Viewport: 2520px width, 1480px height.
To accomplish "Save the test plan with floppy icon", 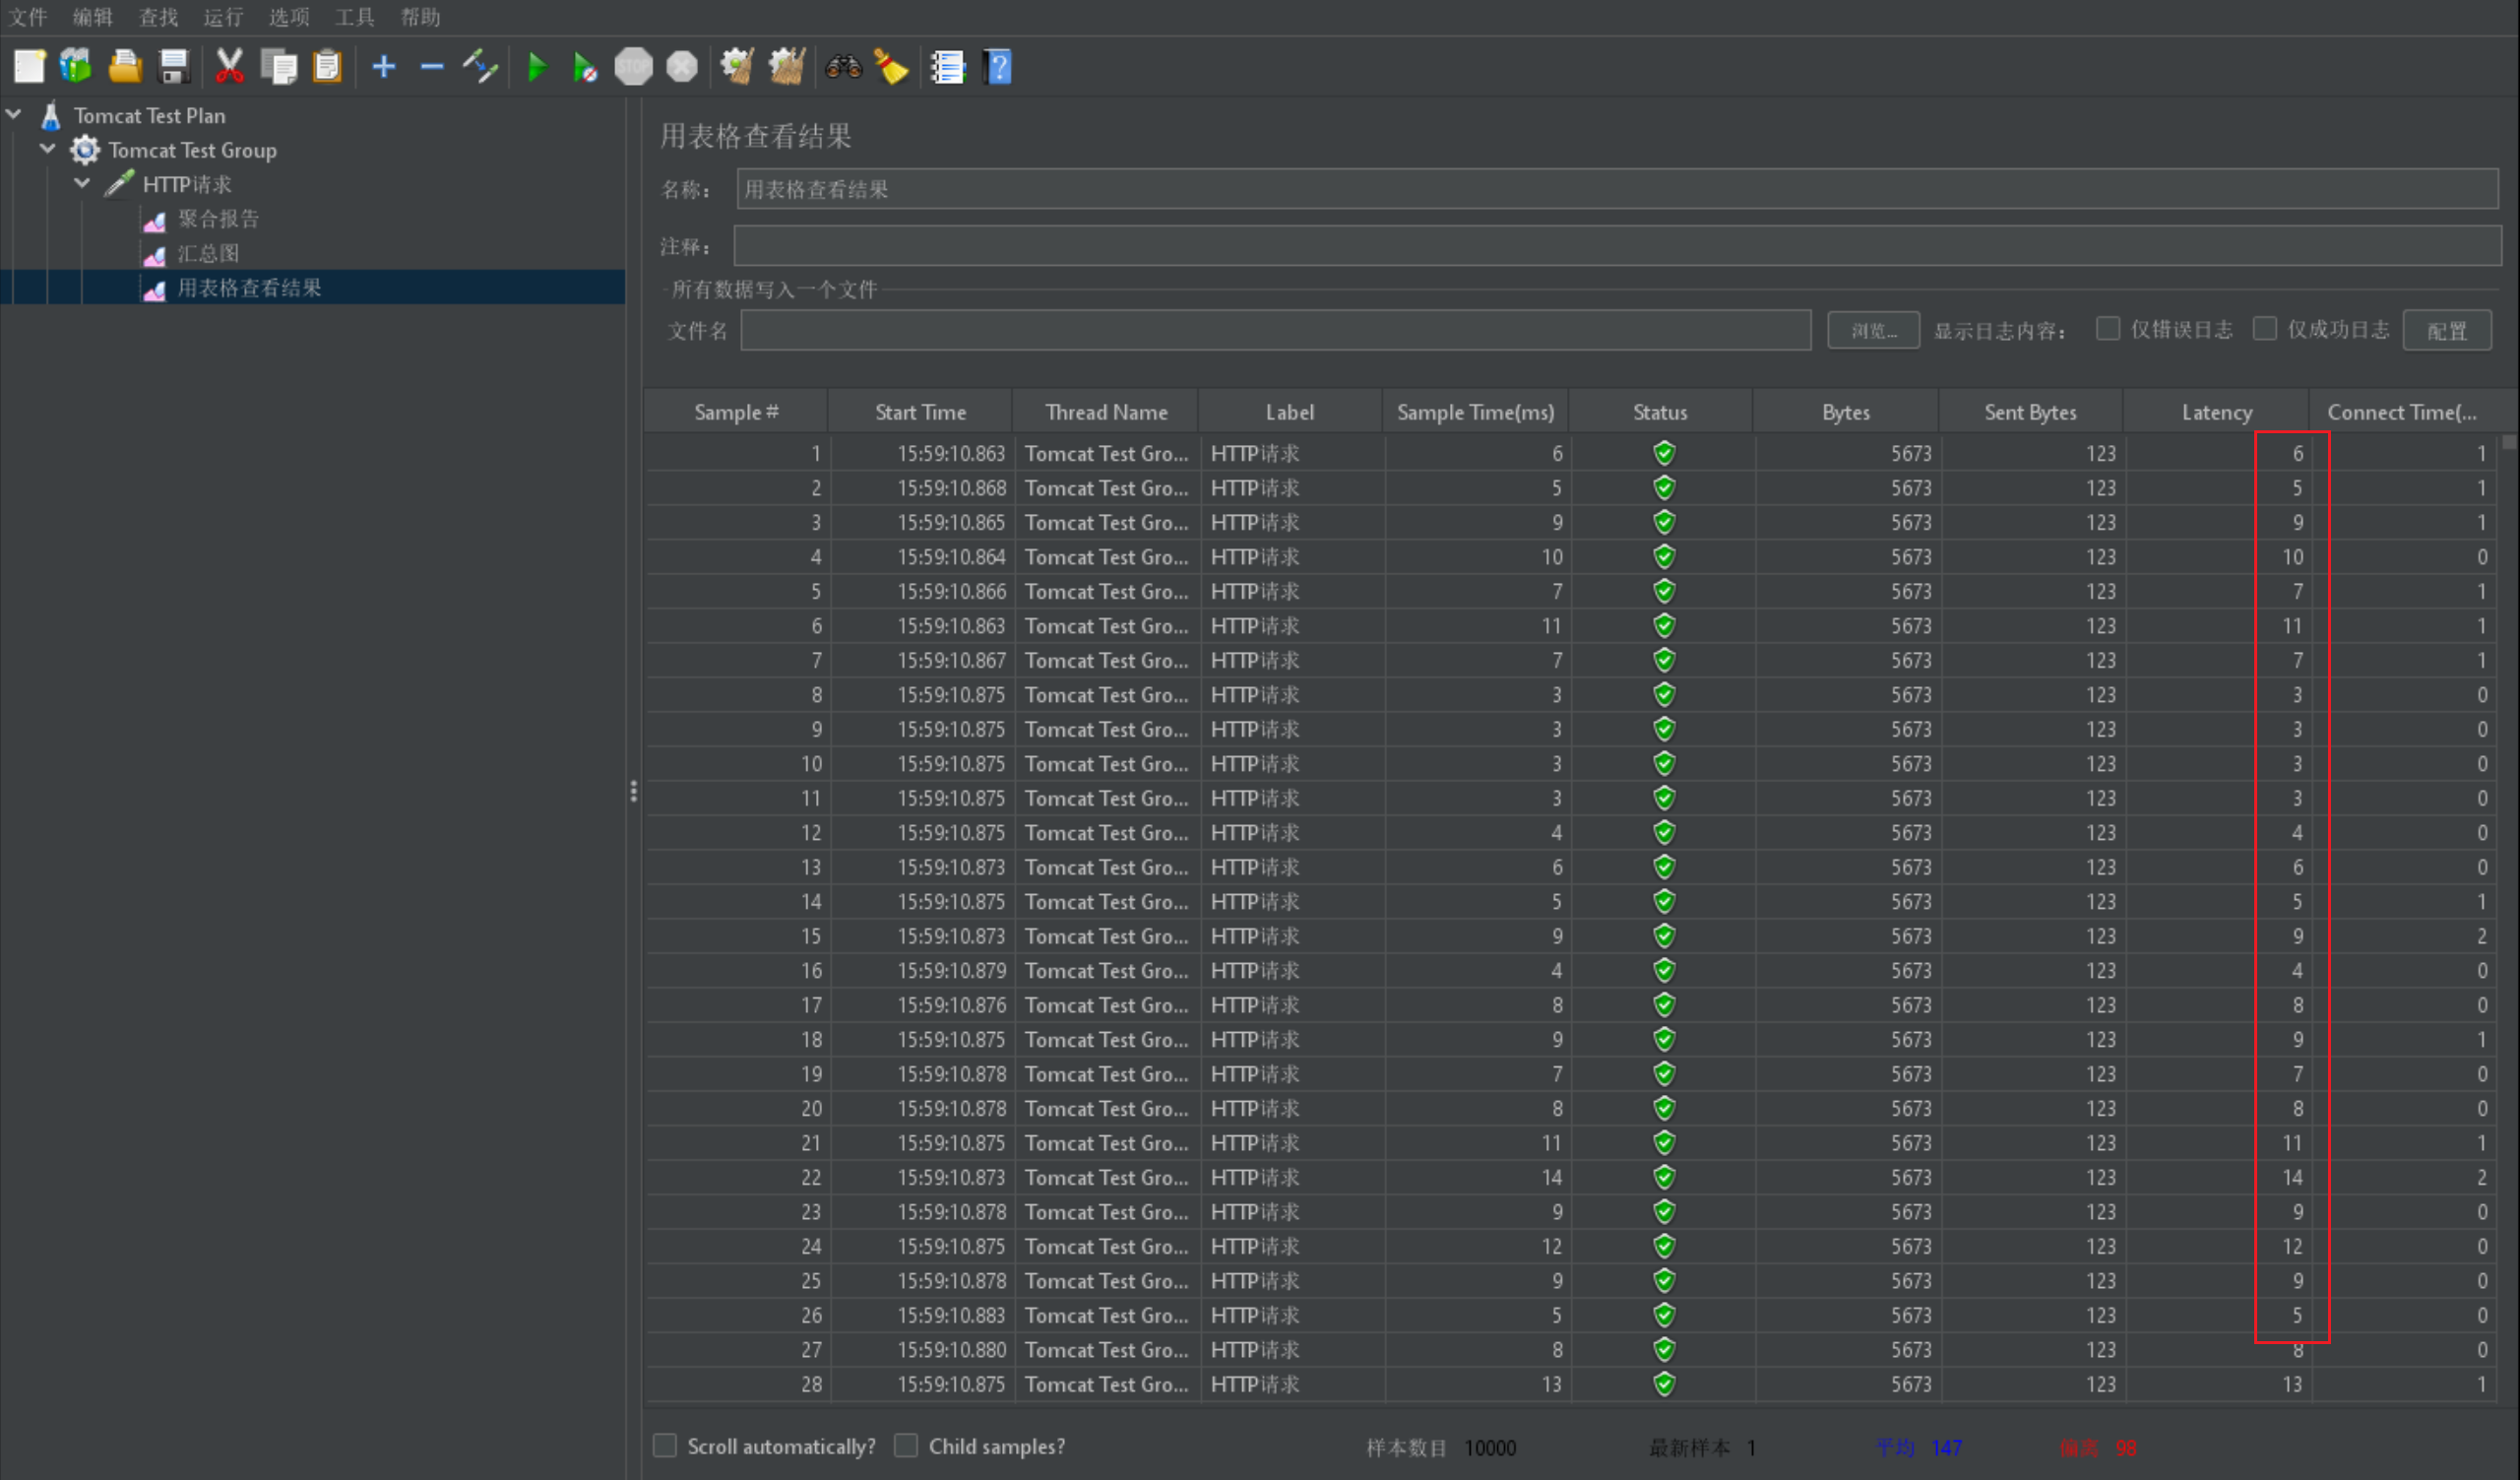I will [174, 67].
